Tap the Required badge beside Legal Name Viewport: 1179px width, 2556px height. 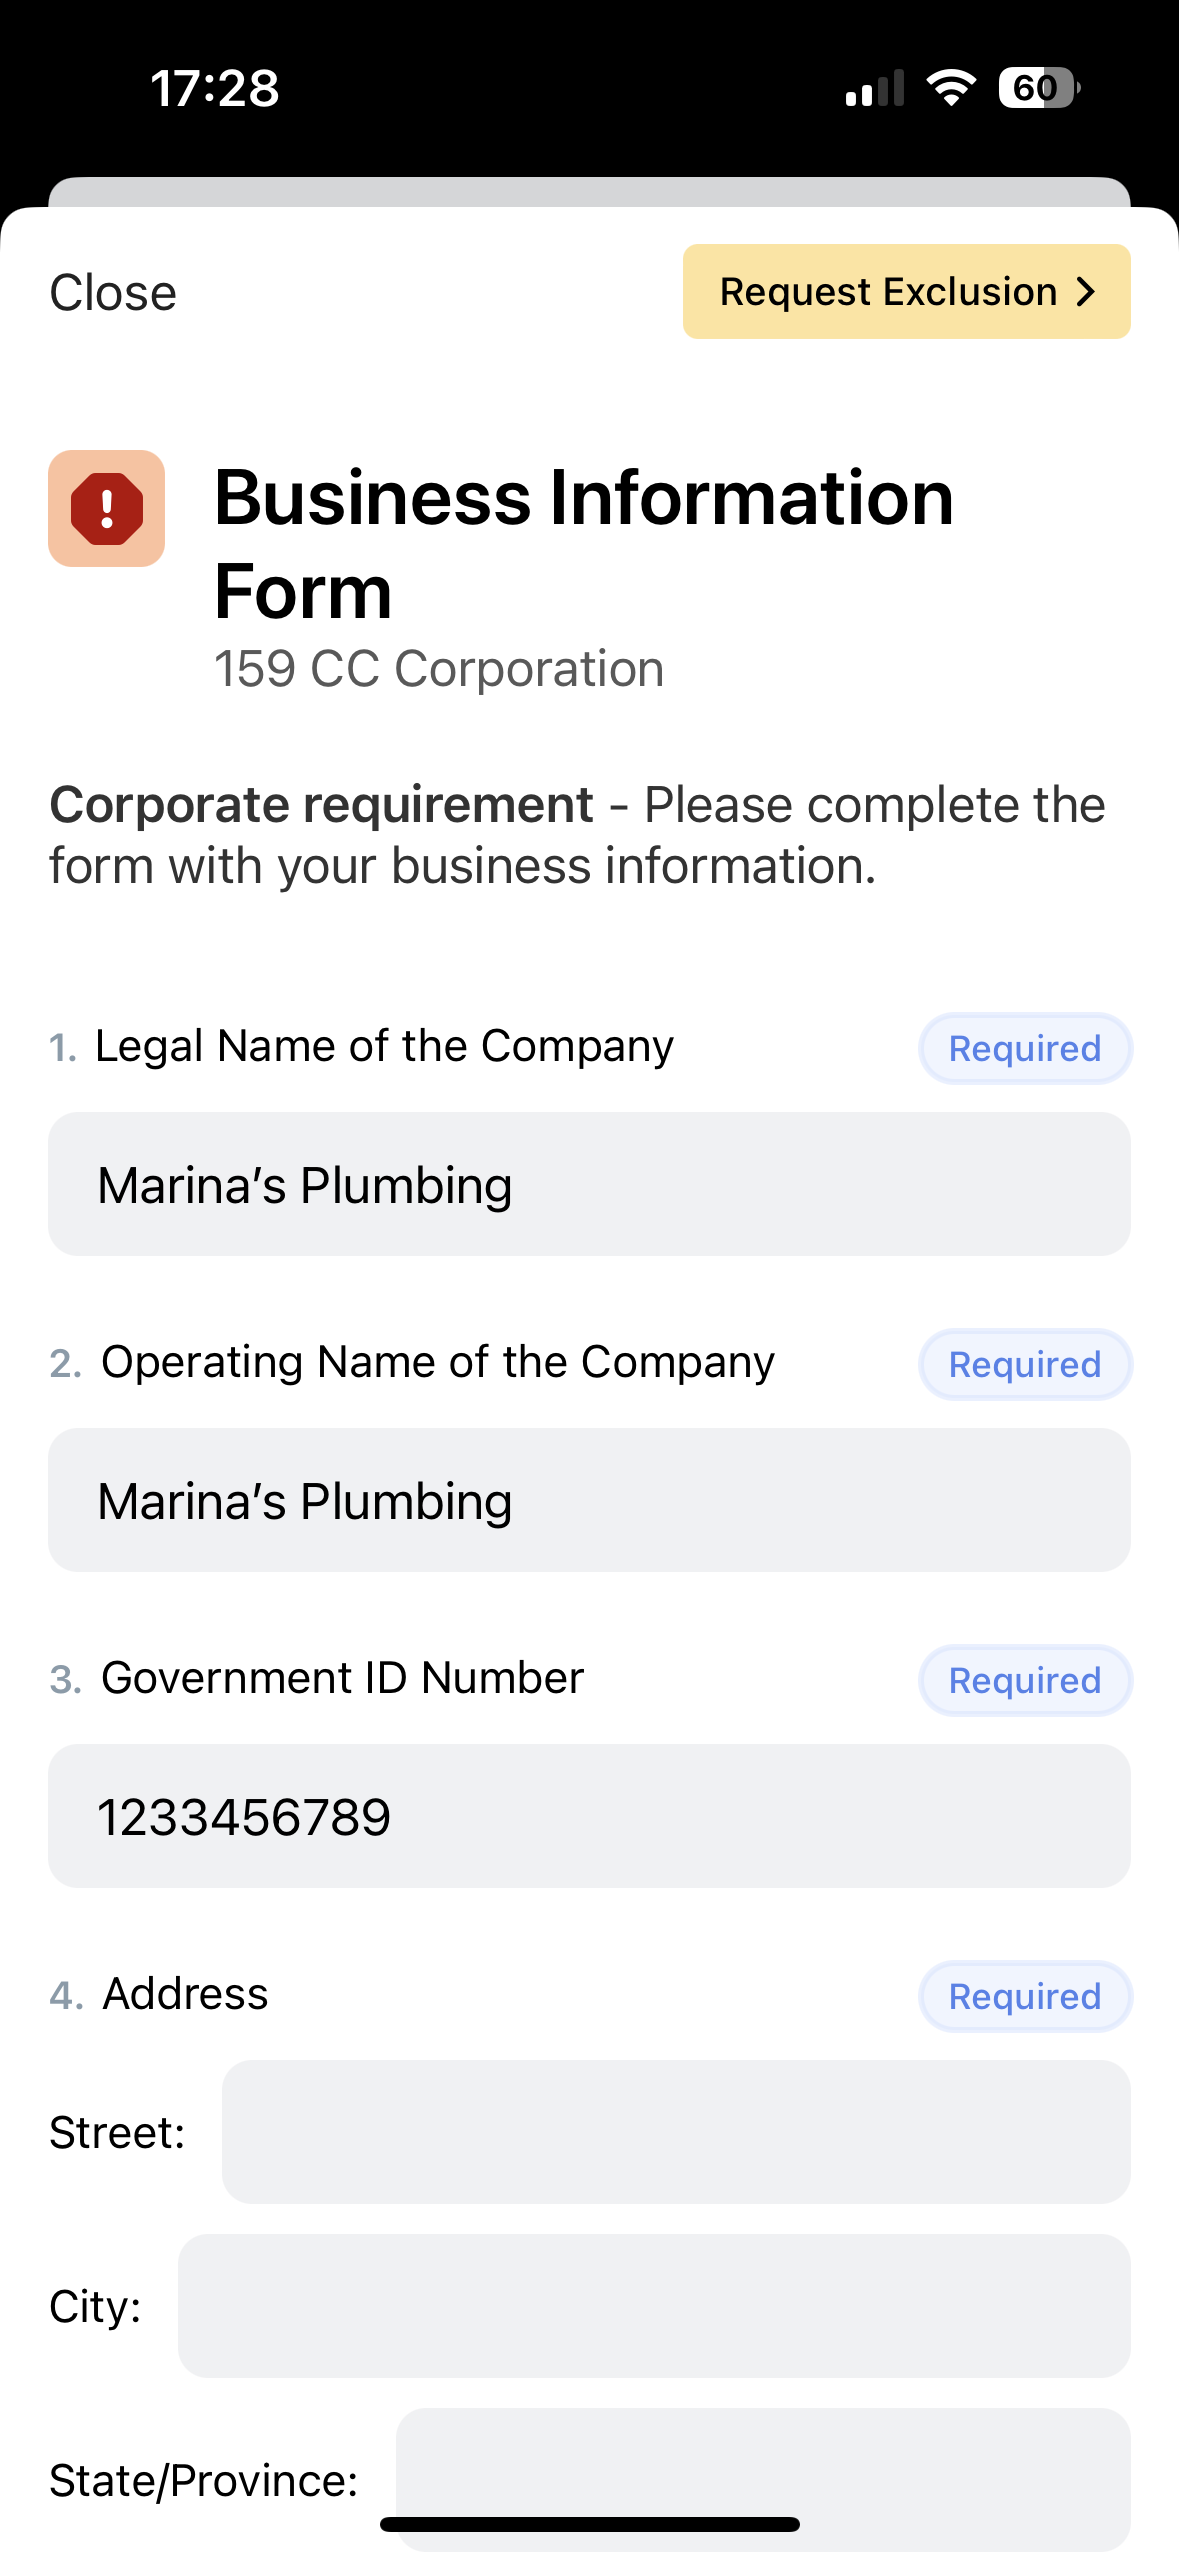coord(1025,1049)
